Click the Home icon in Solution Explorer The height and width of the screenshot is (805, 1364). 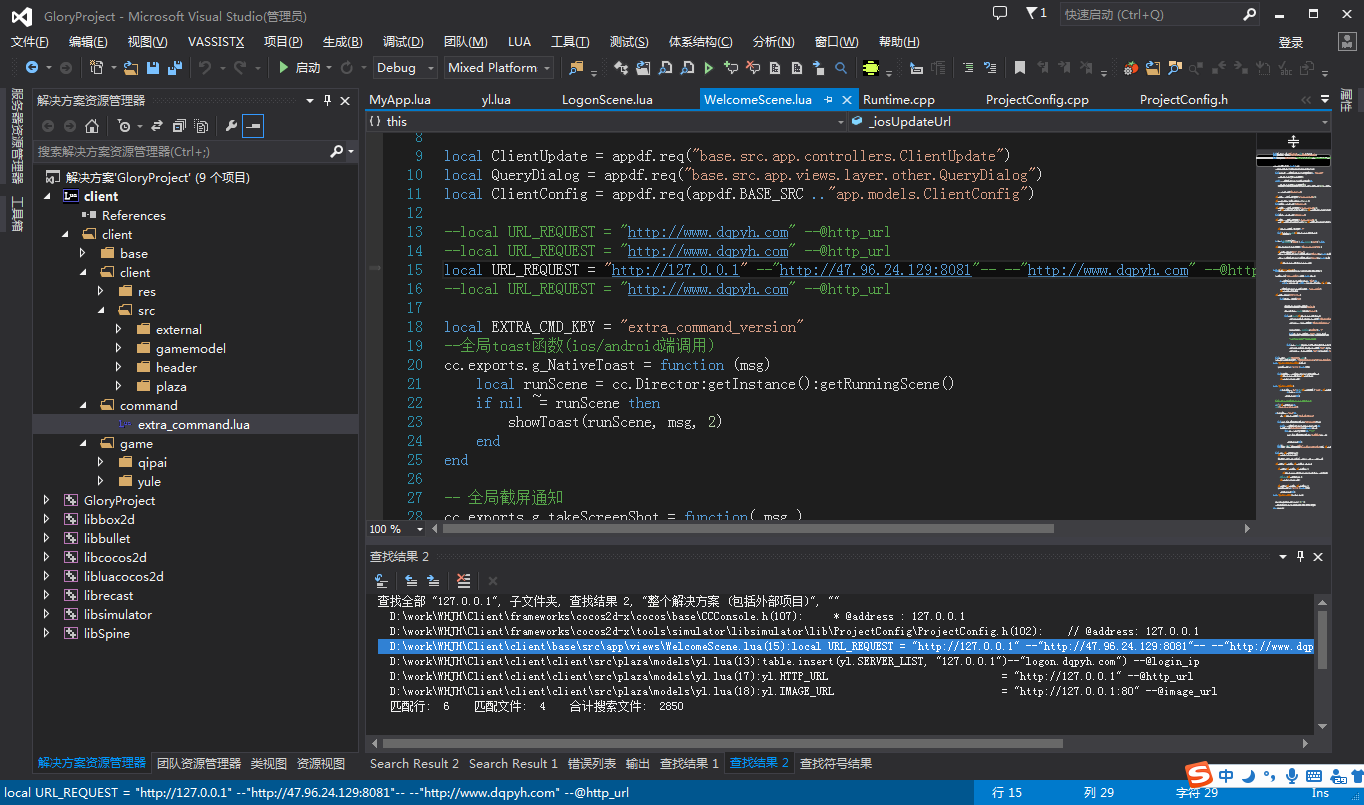92,126
